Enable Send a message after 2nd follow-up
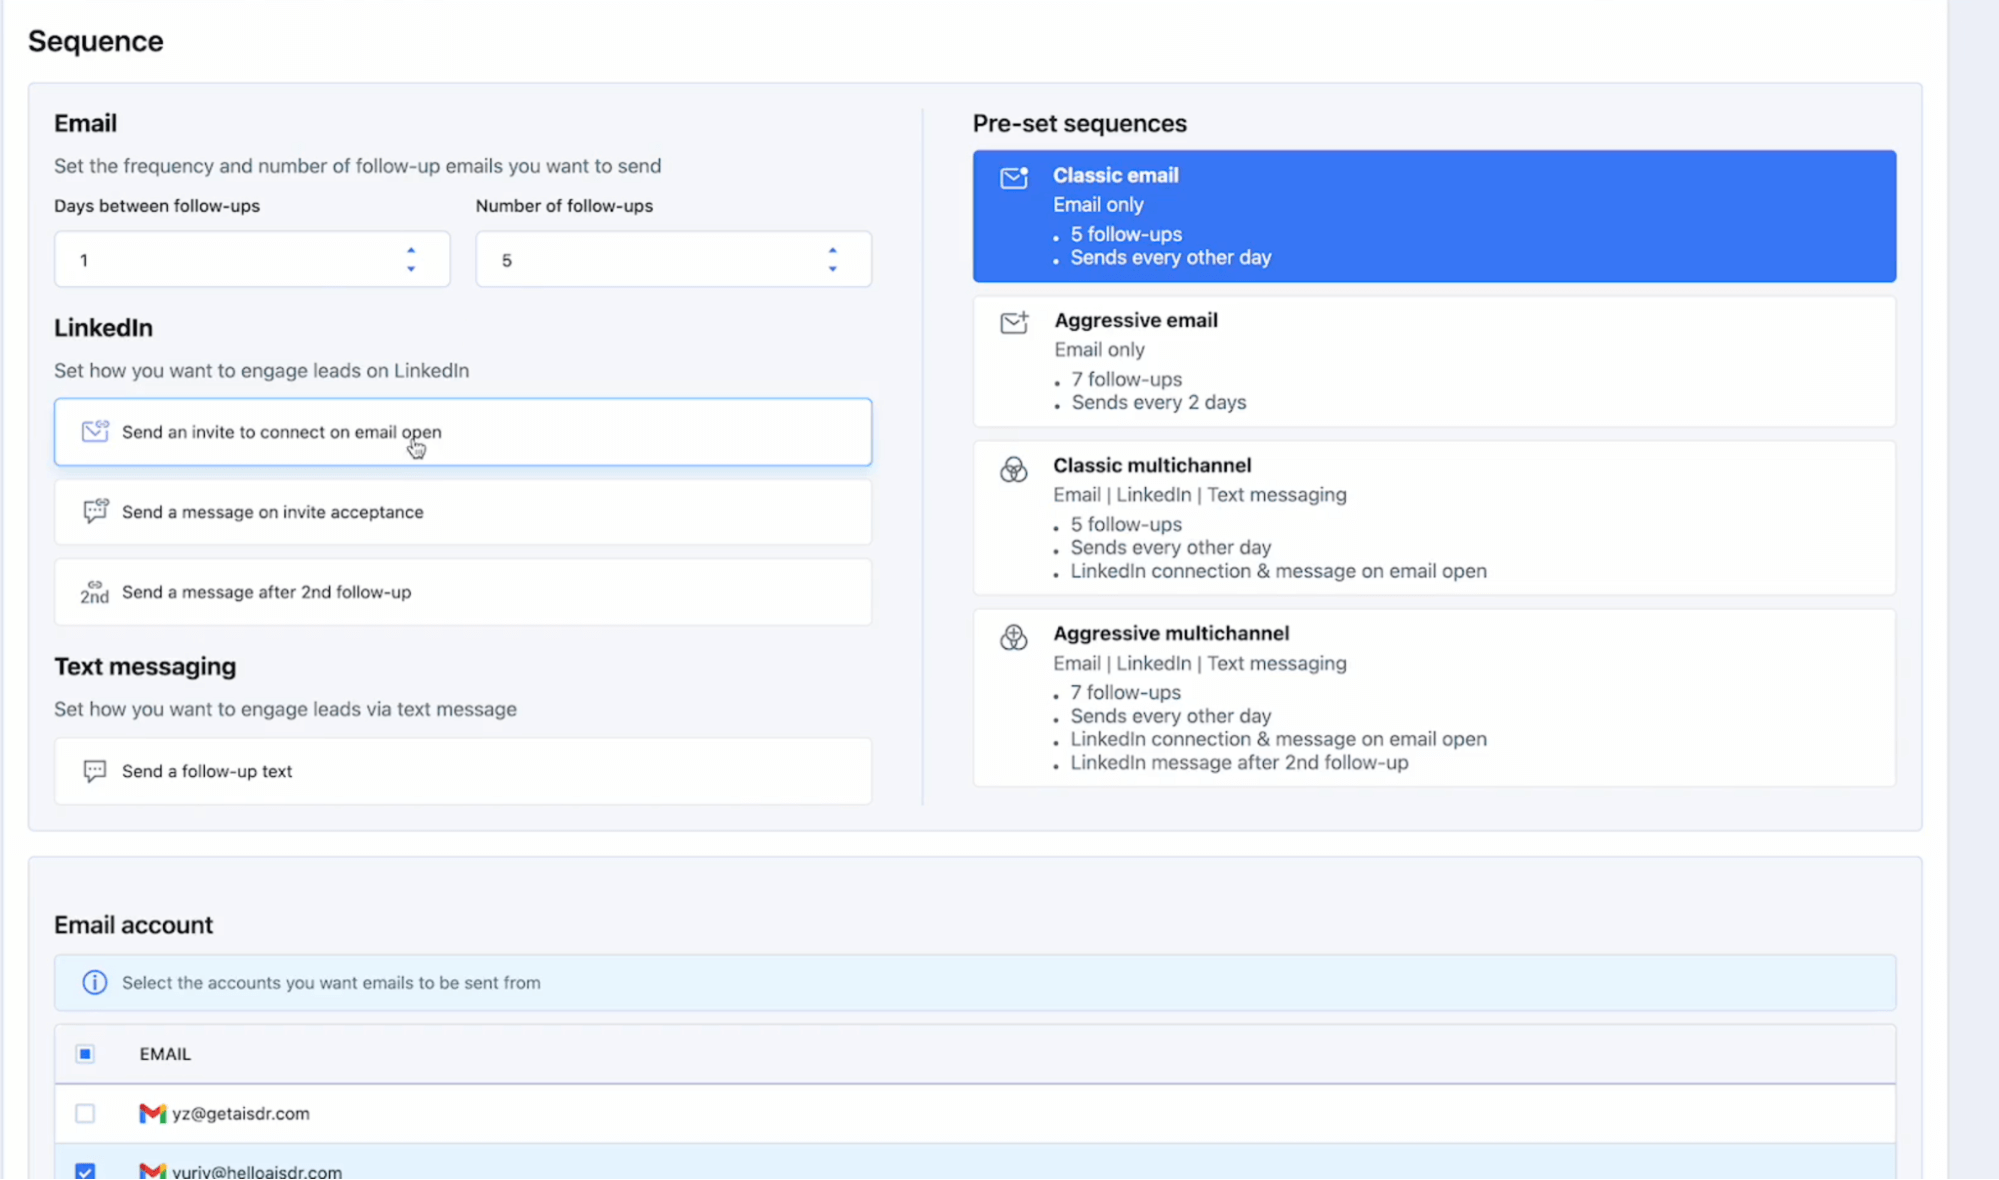 coord(462,592)
